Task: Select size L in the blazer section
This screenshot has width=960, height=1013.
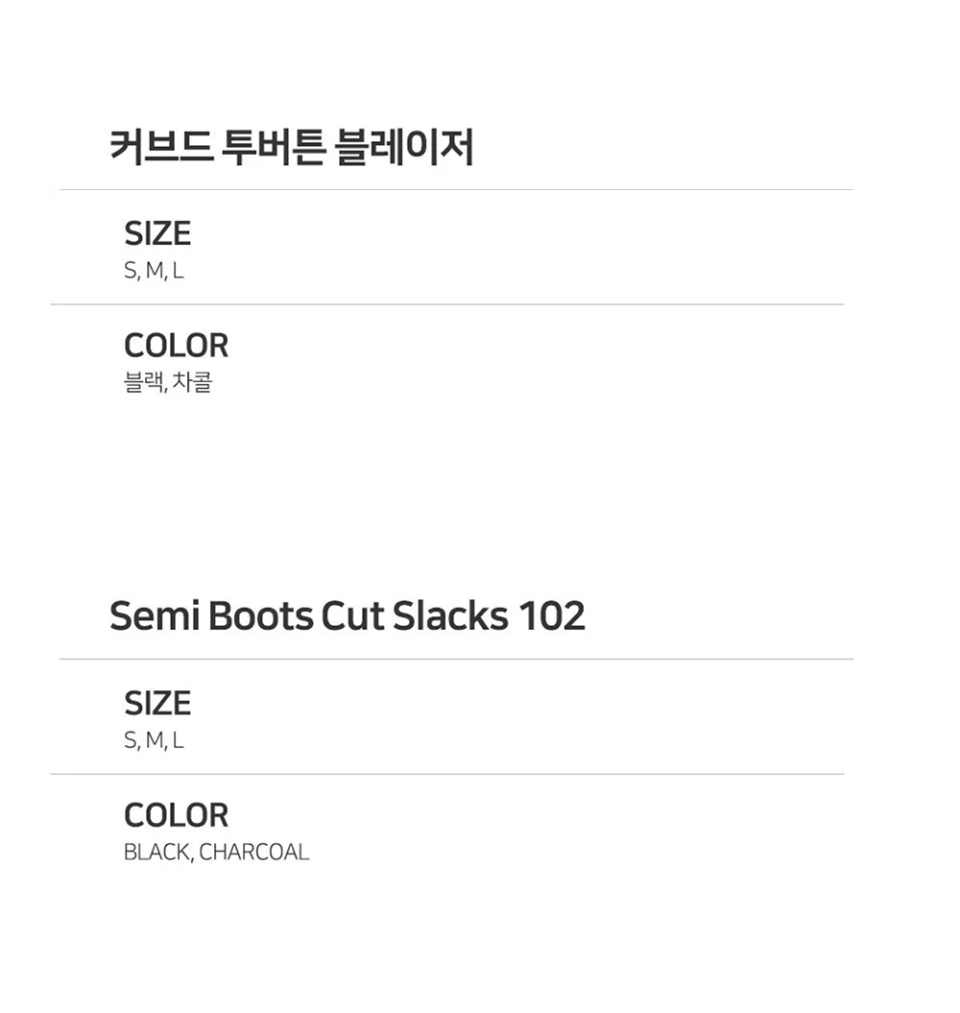Action: point(178,271)
